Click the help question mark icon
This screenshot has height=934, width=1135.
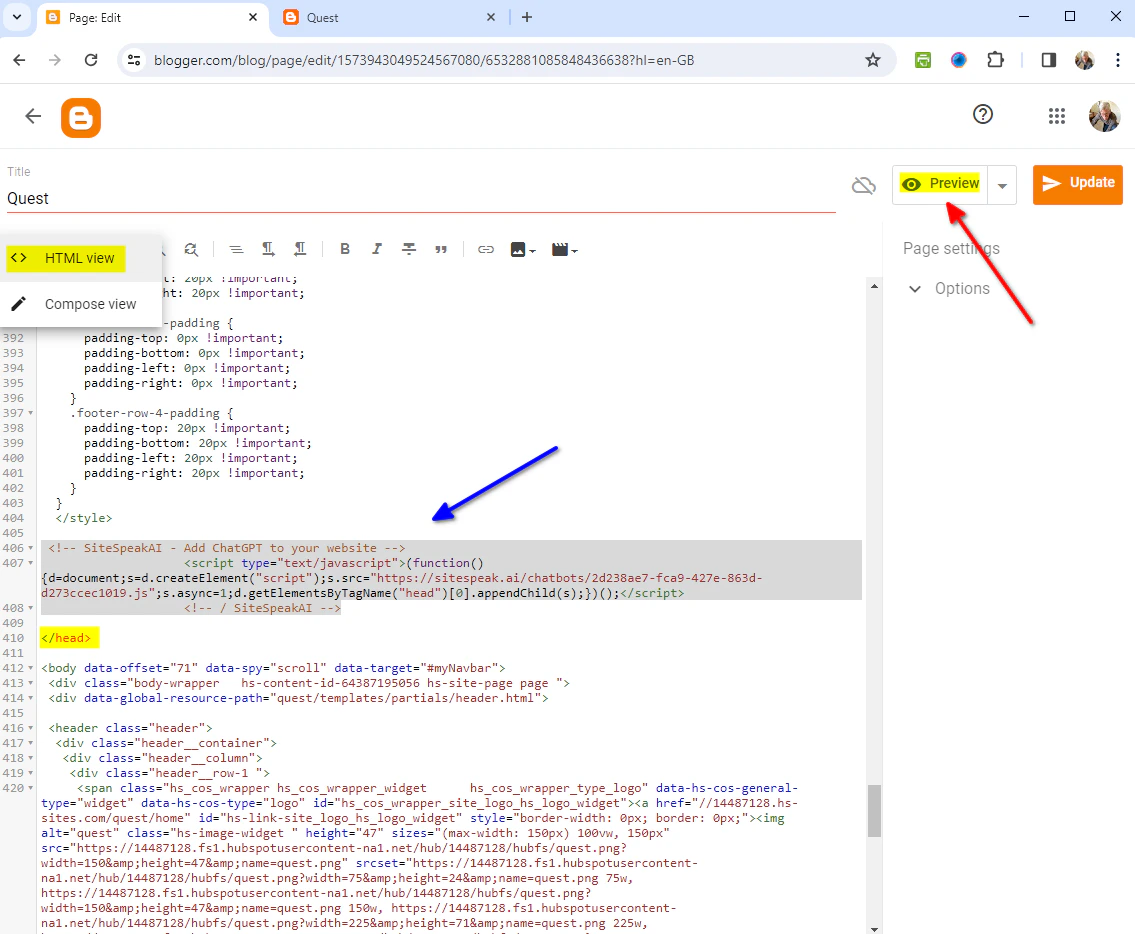pos(983,115)
